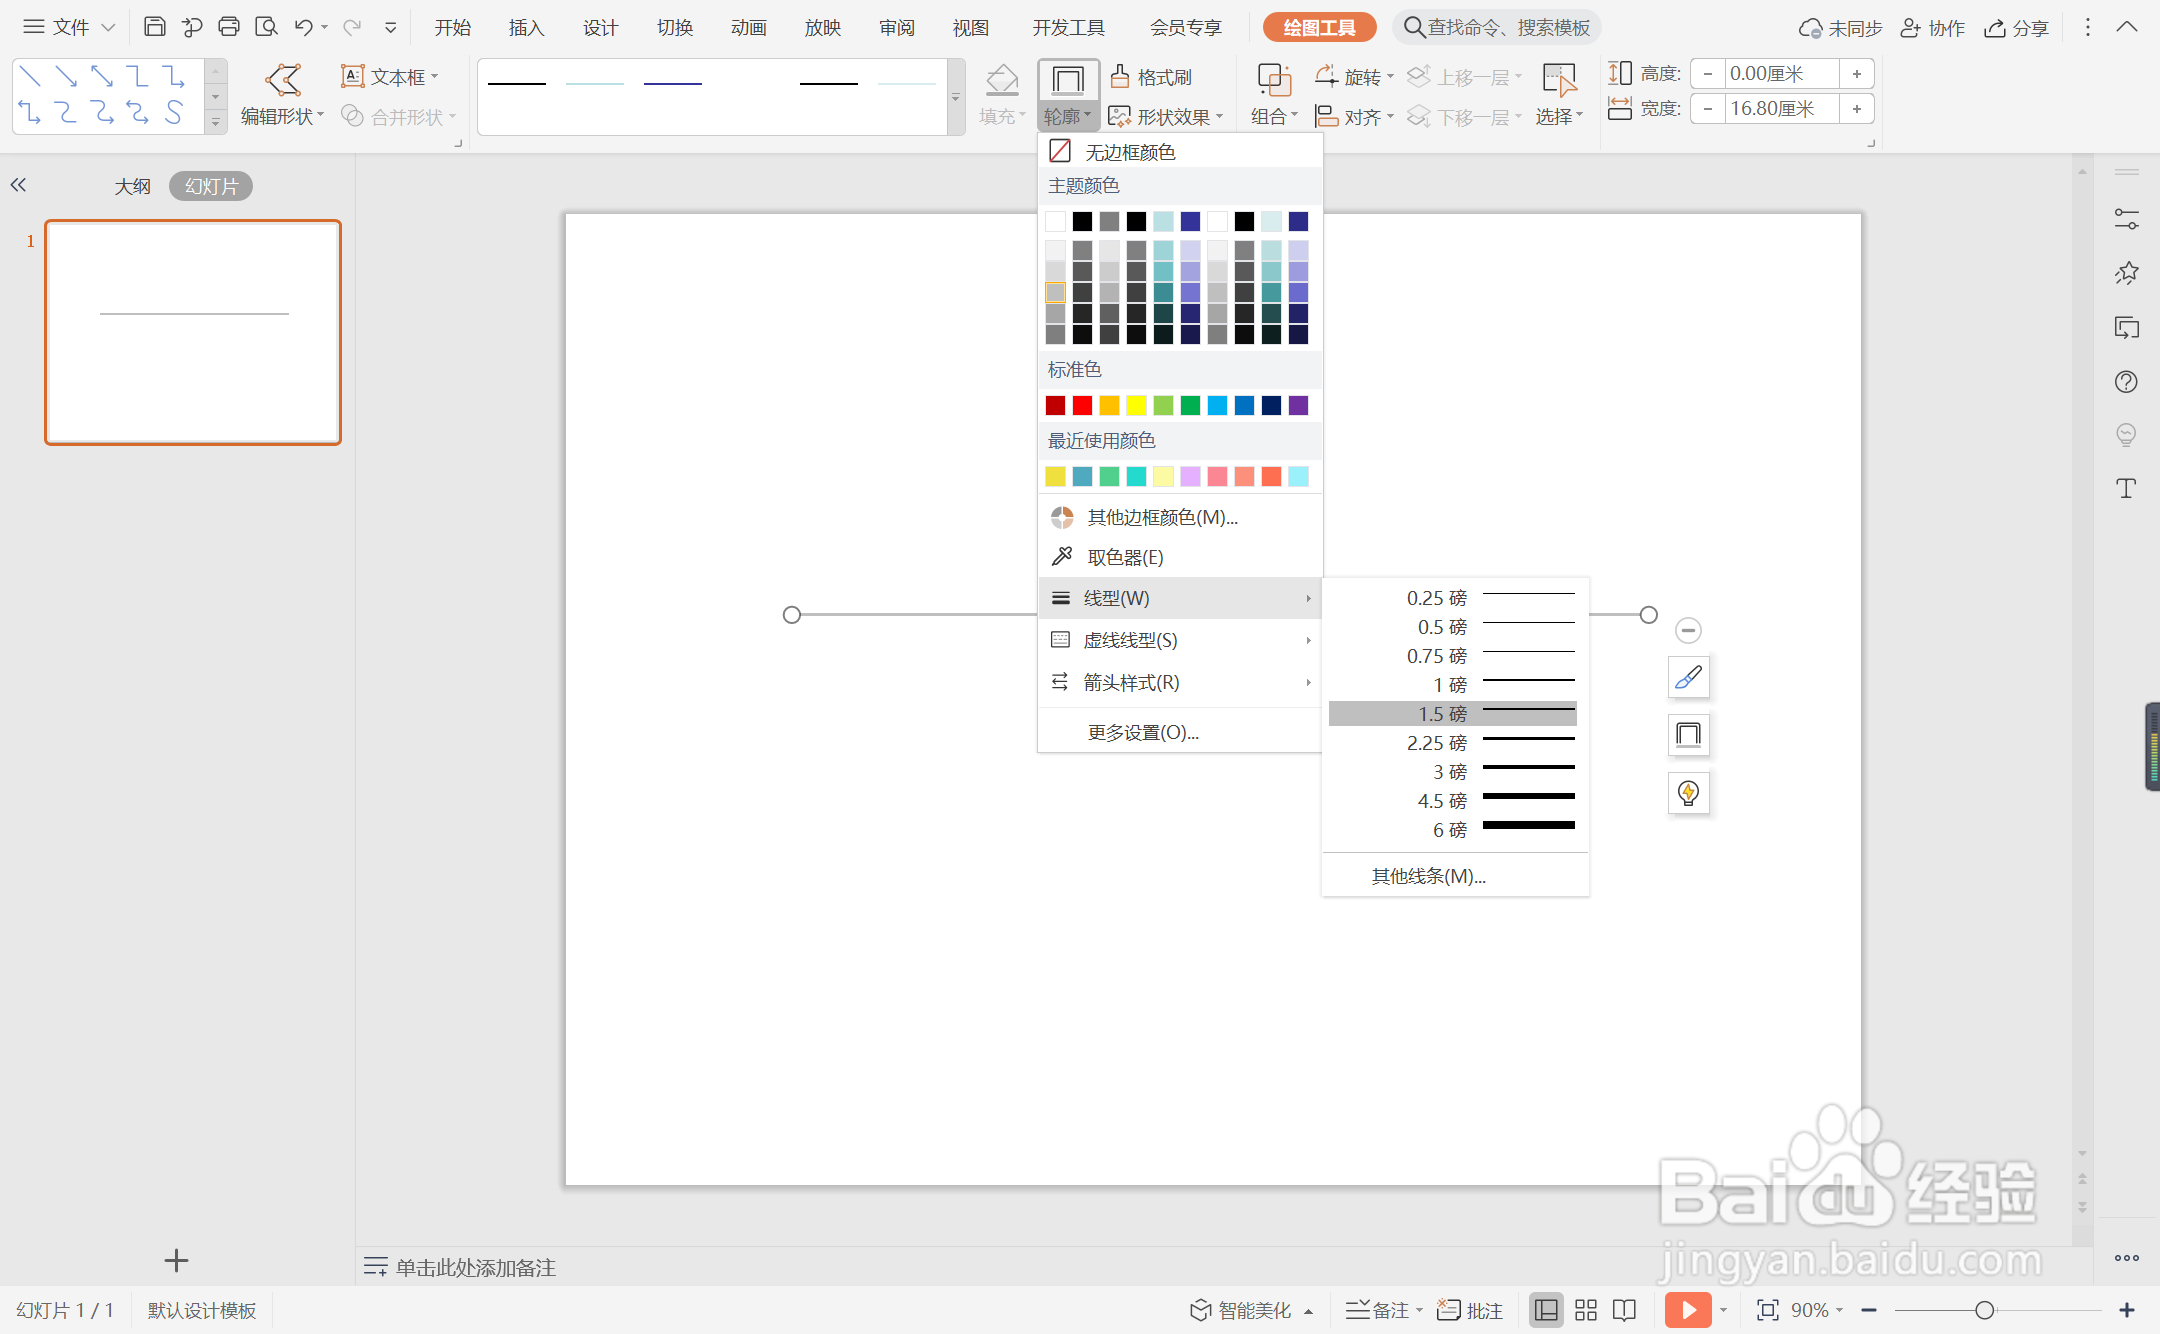Image resolution: width=2160 pixels, height=1334 pixels.
Task: Open the Insert (插入) ribbon tab
Action: [x=526, y=28]
